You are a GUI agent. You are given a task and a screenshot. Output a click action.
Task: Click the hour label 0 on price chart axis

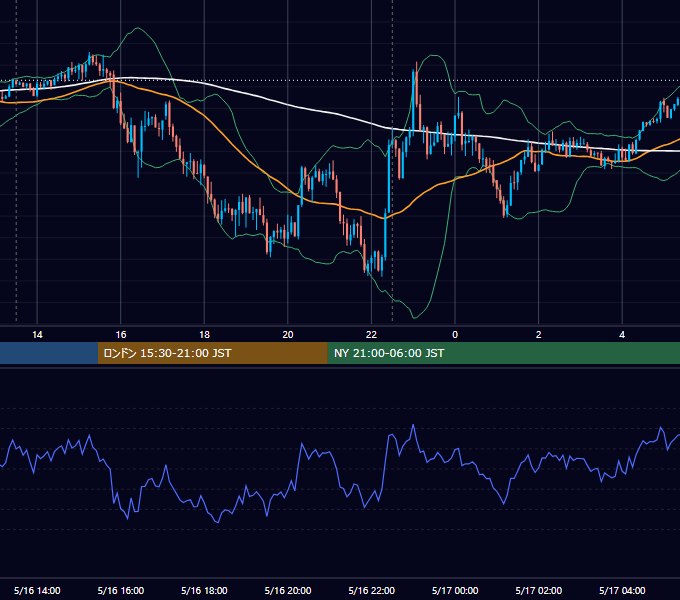pos(455,335)
